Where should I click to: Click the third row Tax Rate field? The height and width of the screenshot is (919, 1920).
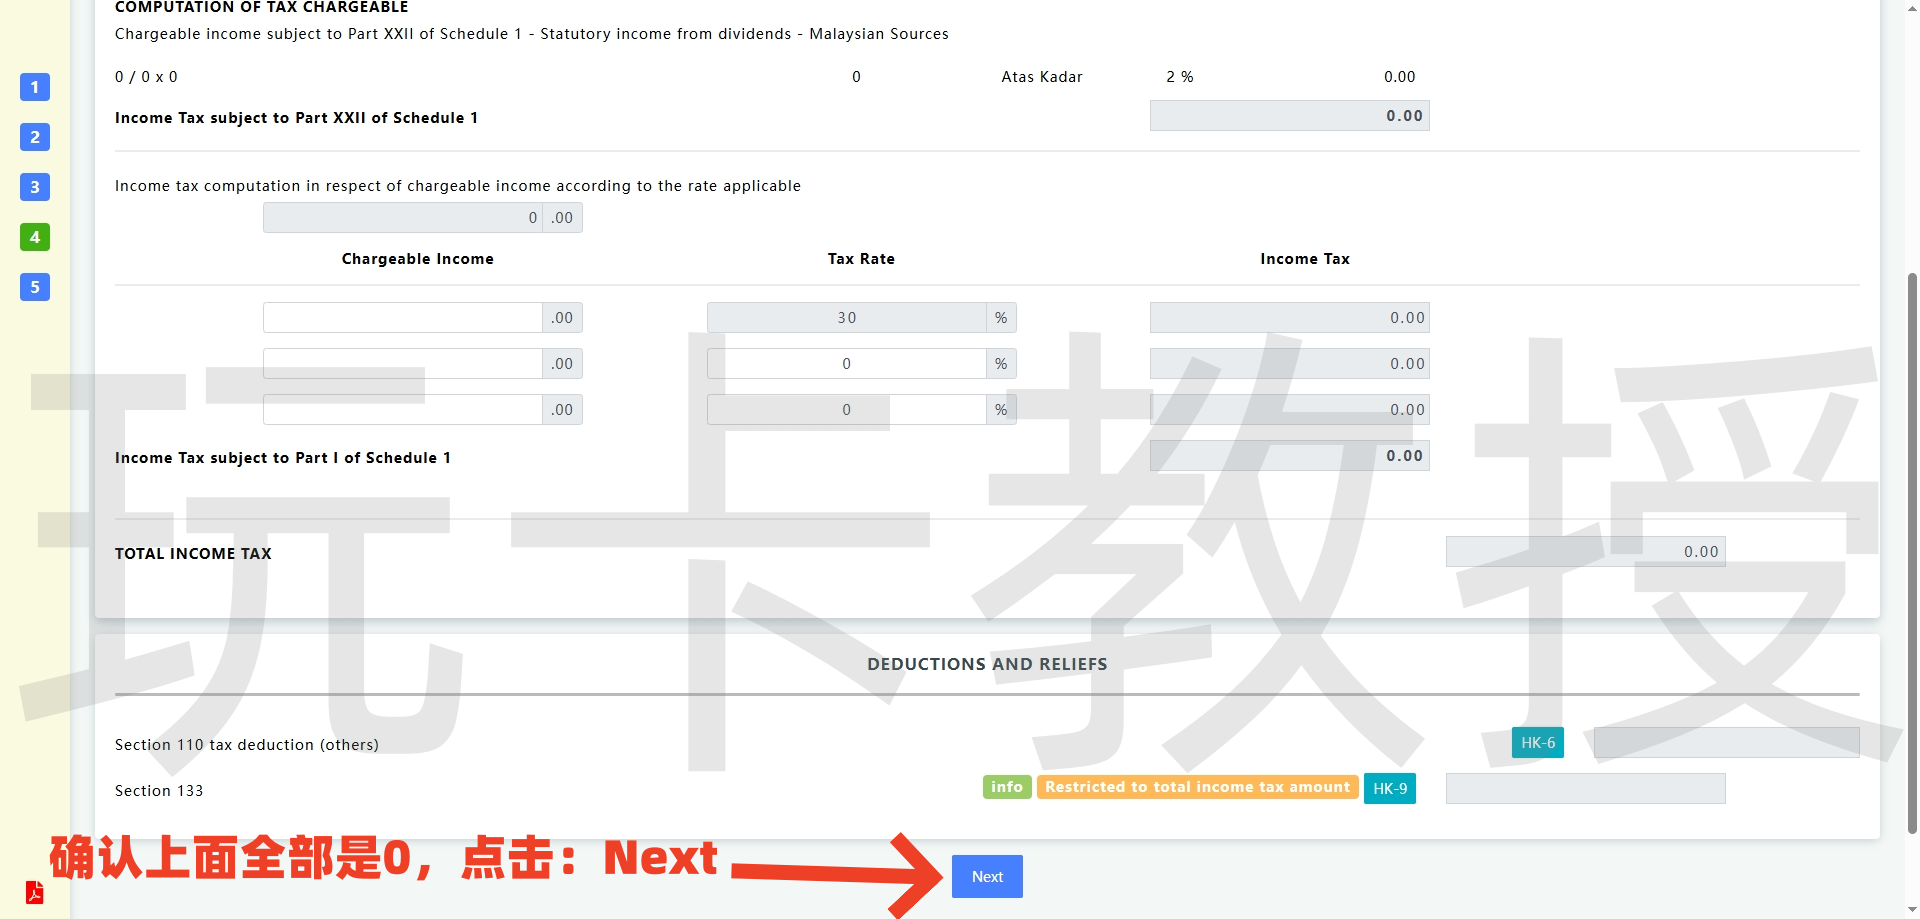click(847, 410)
